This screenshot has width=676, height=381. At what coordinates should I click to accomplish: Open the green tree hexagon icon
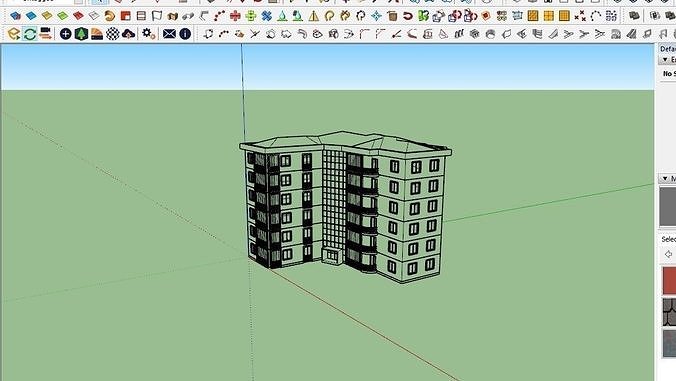tap(81, 34)
